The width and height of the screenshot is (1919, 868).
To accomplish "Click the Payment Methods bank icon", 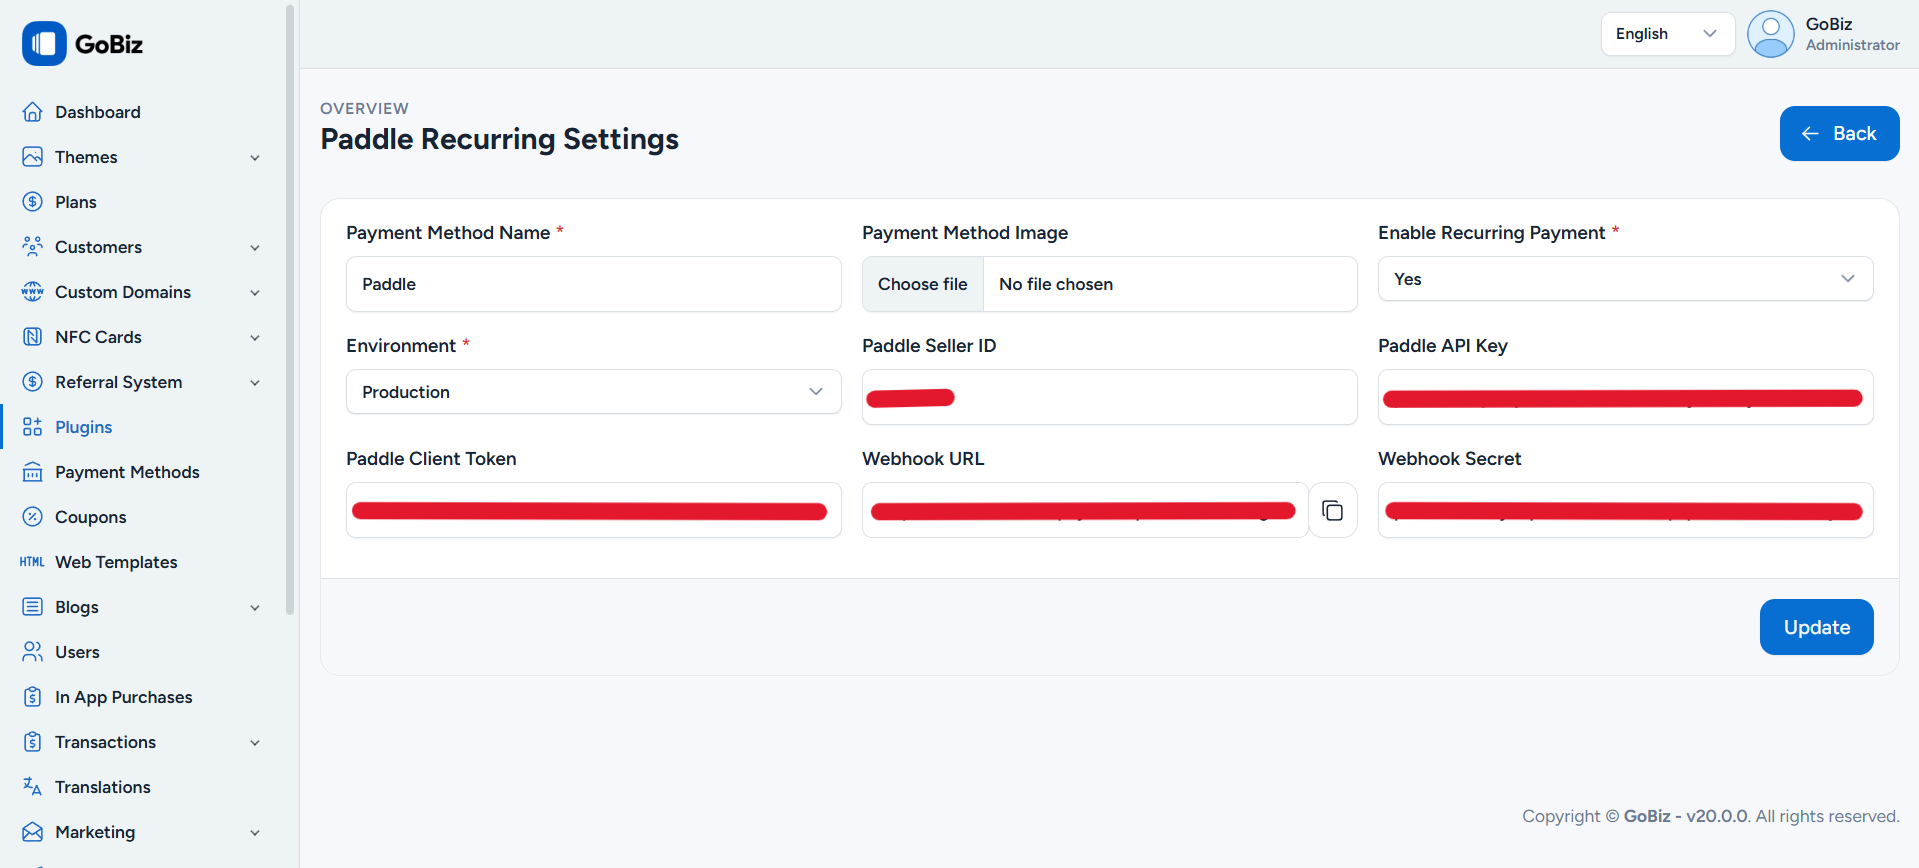I will 33,472.
